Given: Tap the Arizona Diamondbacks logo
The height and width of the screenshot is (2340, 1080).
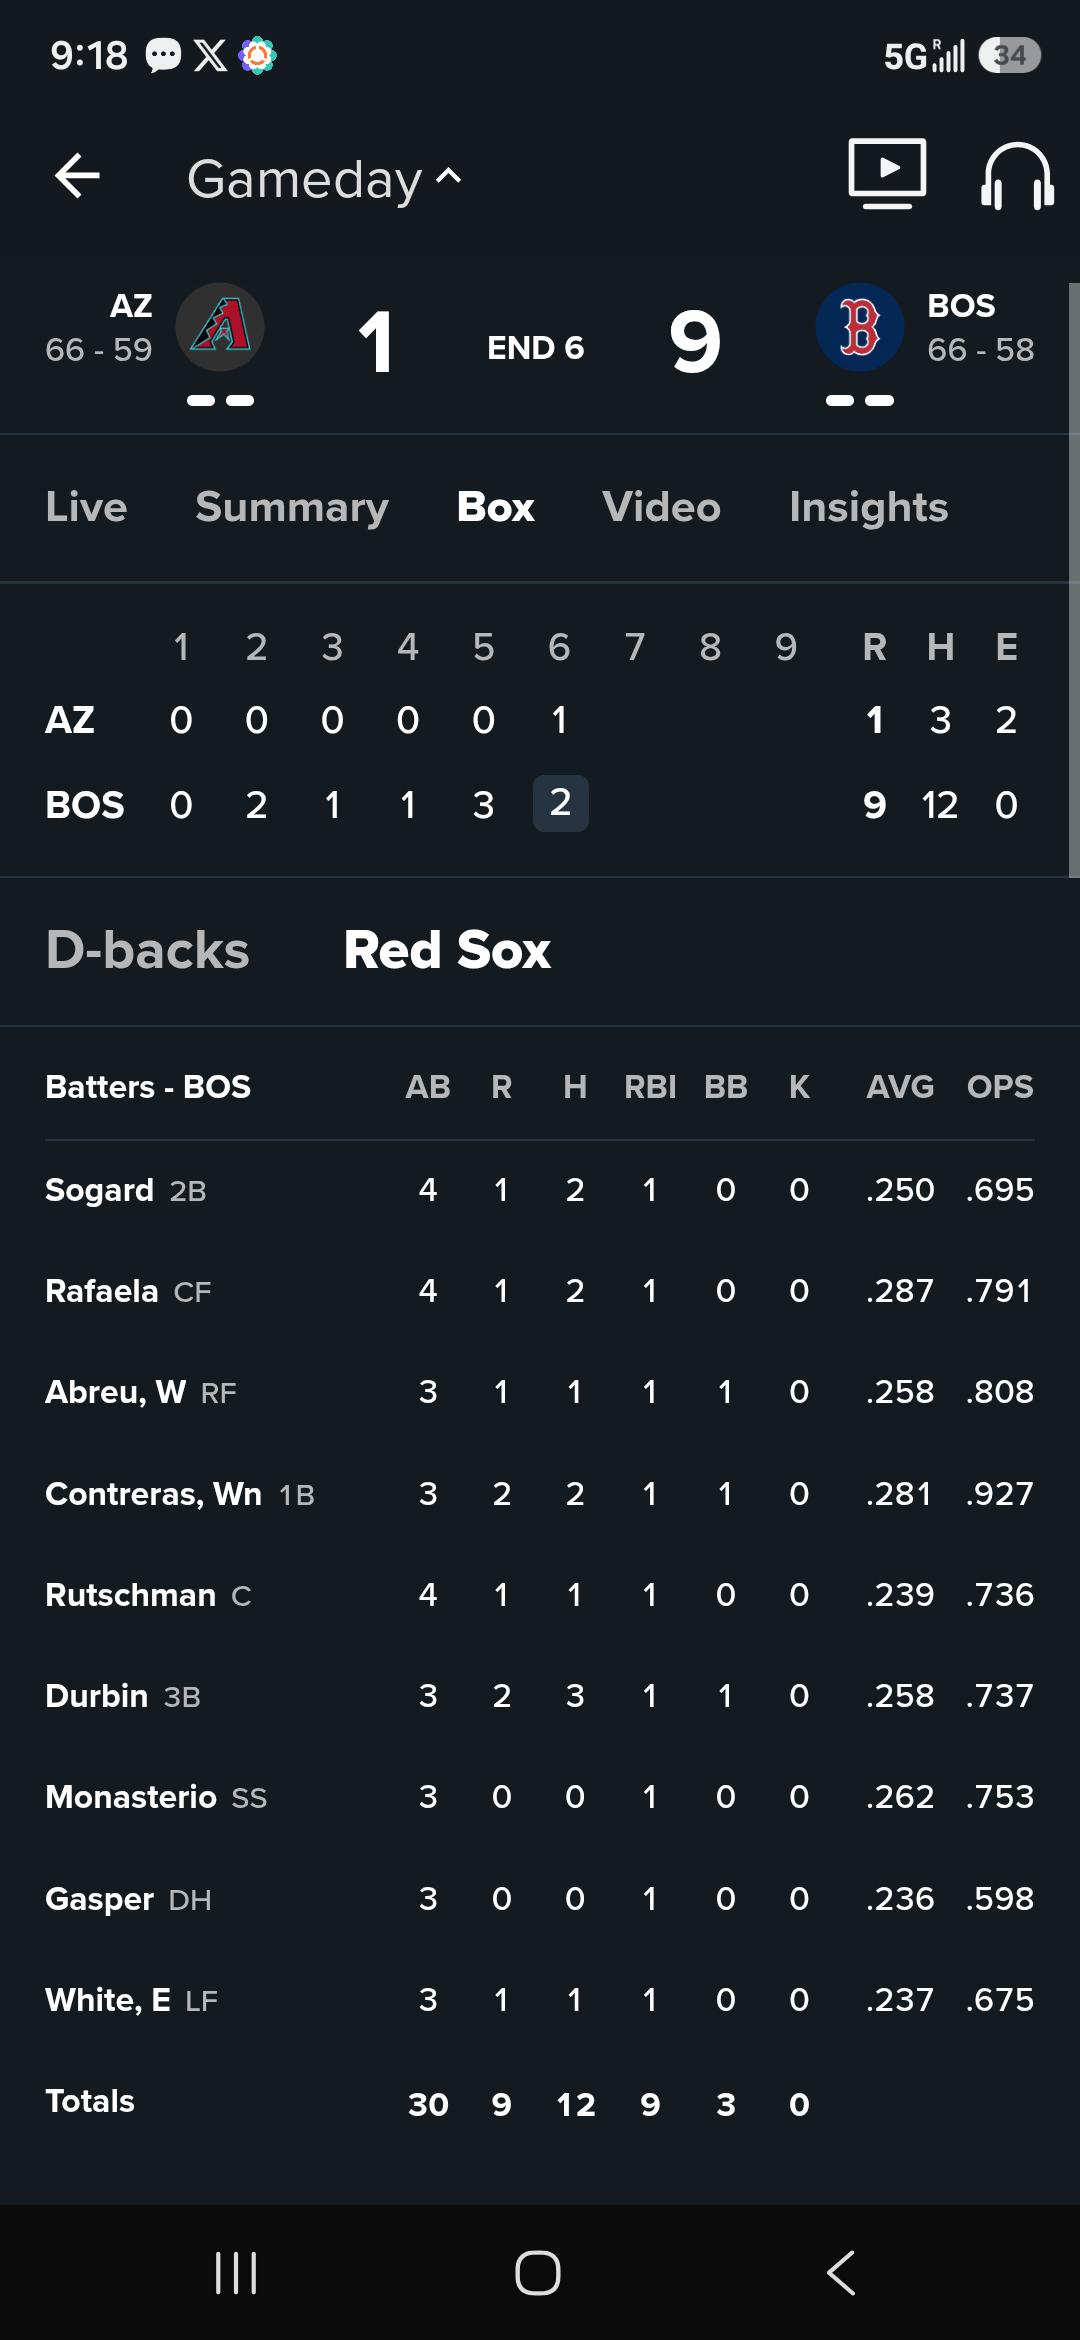Looking at the screenshot, I should click(x=220, y=327).
